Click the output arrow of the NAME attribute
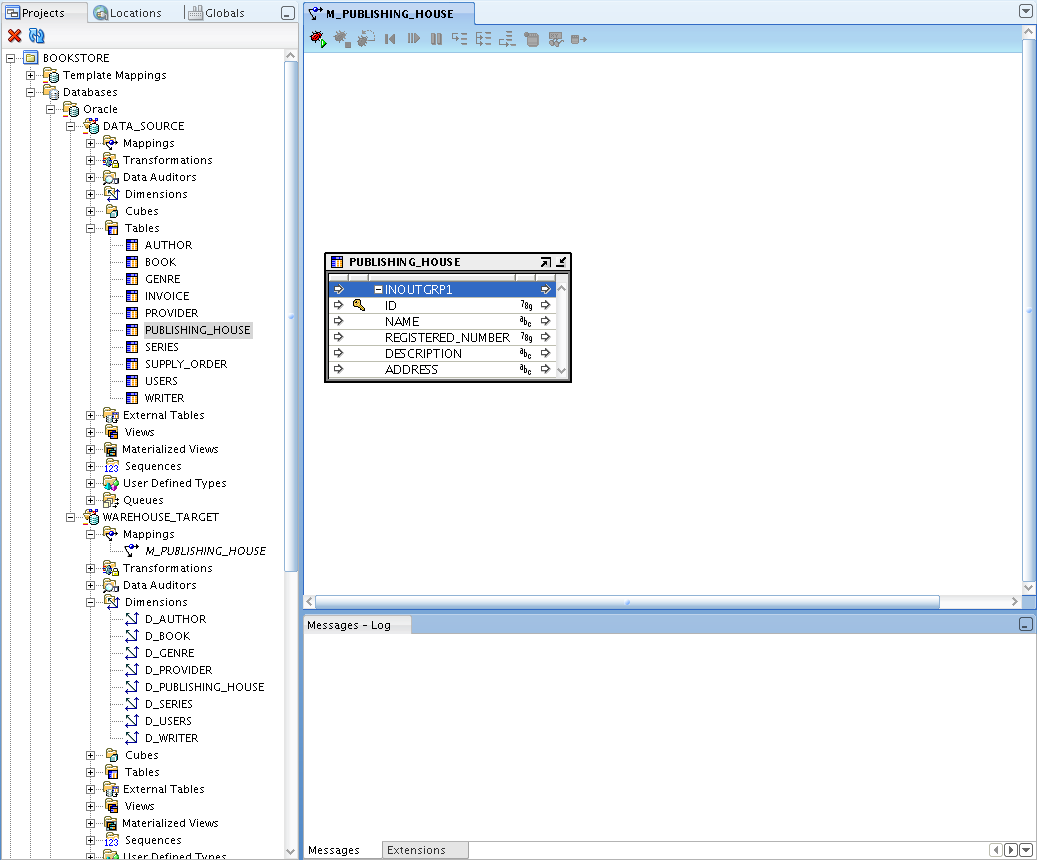 546,321
